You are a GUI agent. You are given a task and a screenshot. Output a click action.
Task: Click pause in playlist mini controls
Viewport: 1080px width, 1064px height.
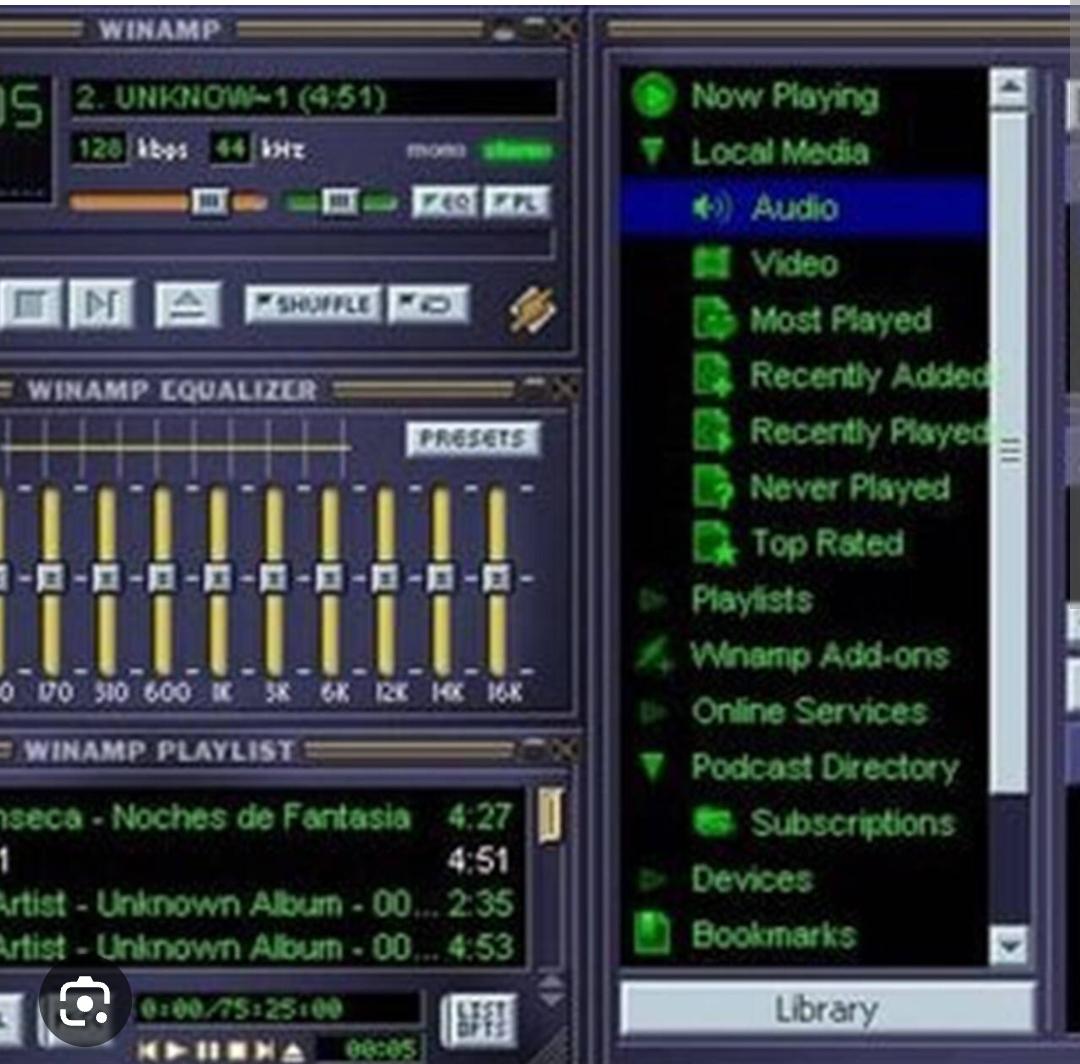click(207, 1051)
